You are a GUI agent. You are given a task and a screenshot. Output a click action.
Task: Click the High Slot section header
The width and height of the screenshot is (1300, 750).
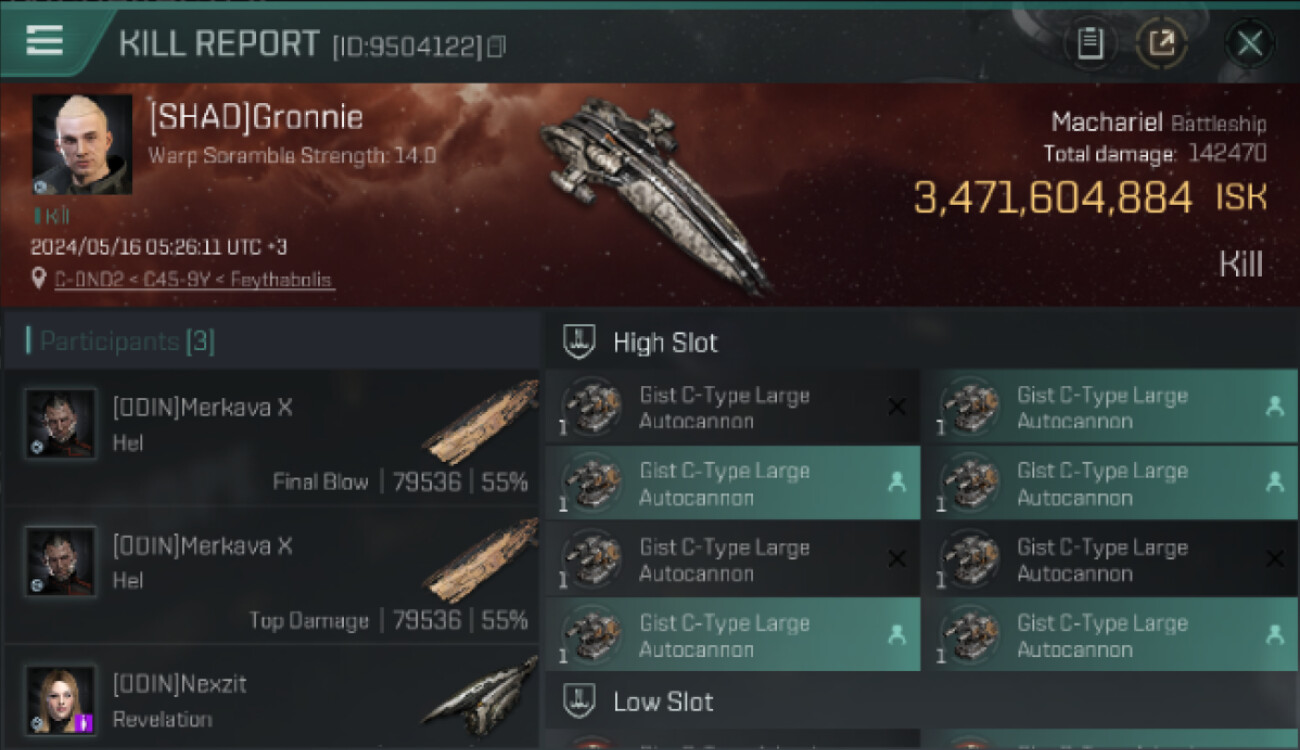[x=666, y=343]
